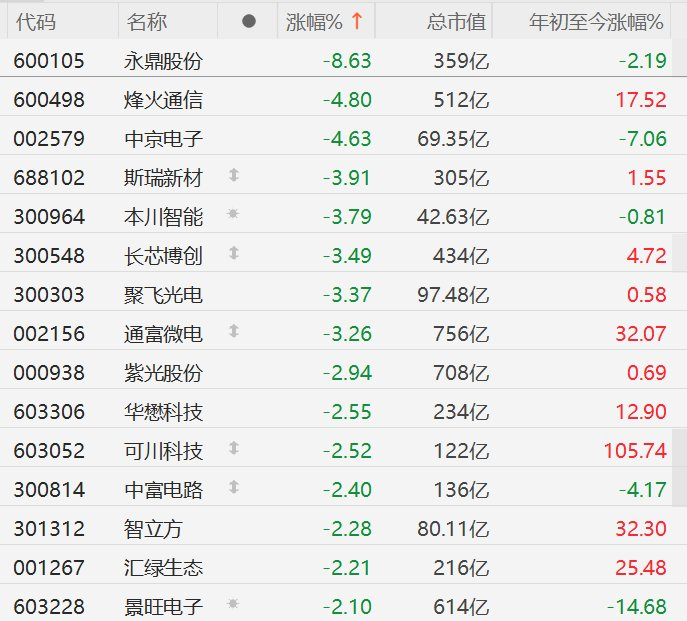Select stock code 600498
687x621 pixels.
(49, 100)
